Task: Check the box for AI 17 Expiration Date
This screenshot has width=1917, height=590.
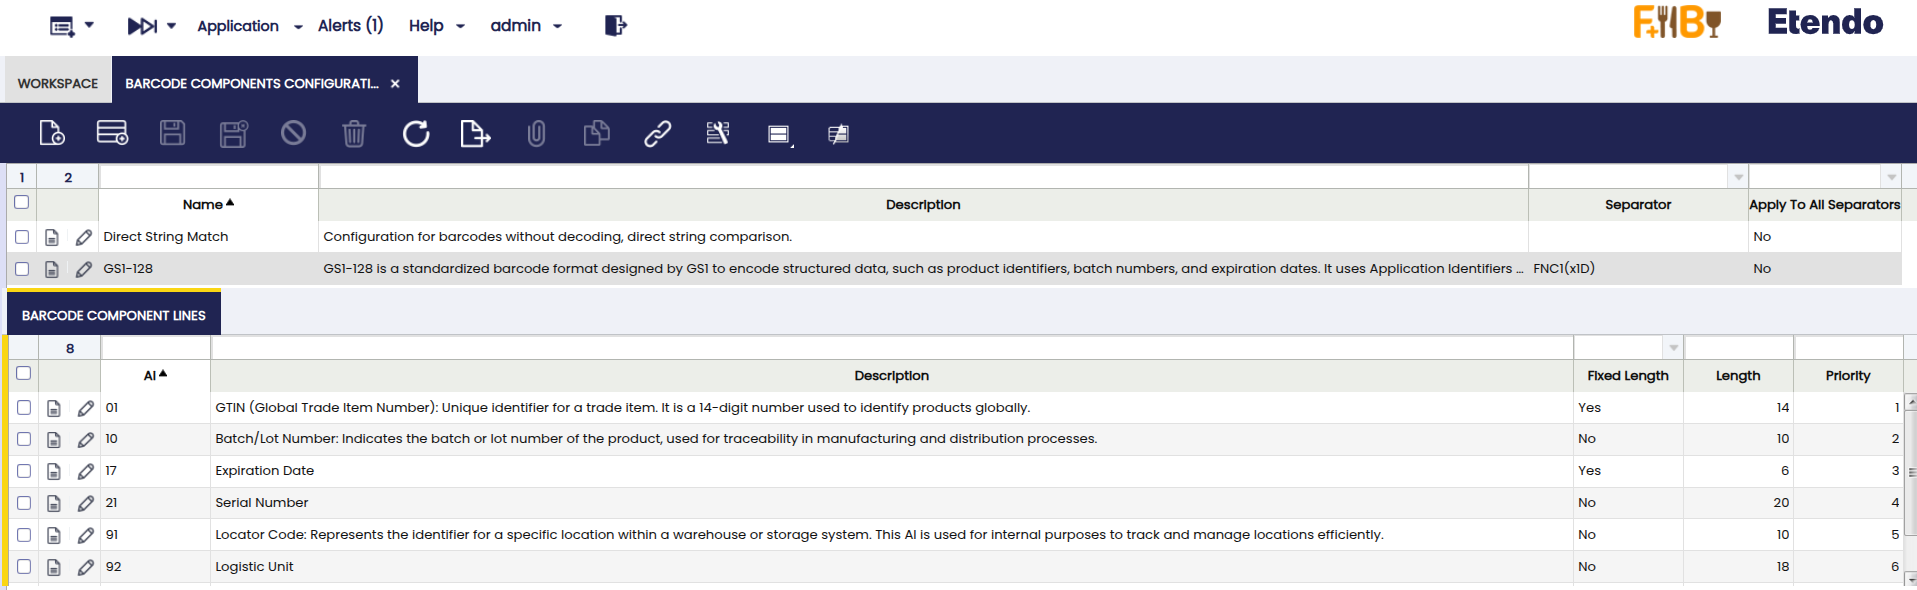Action: 24,471
